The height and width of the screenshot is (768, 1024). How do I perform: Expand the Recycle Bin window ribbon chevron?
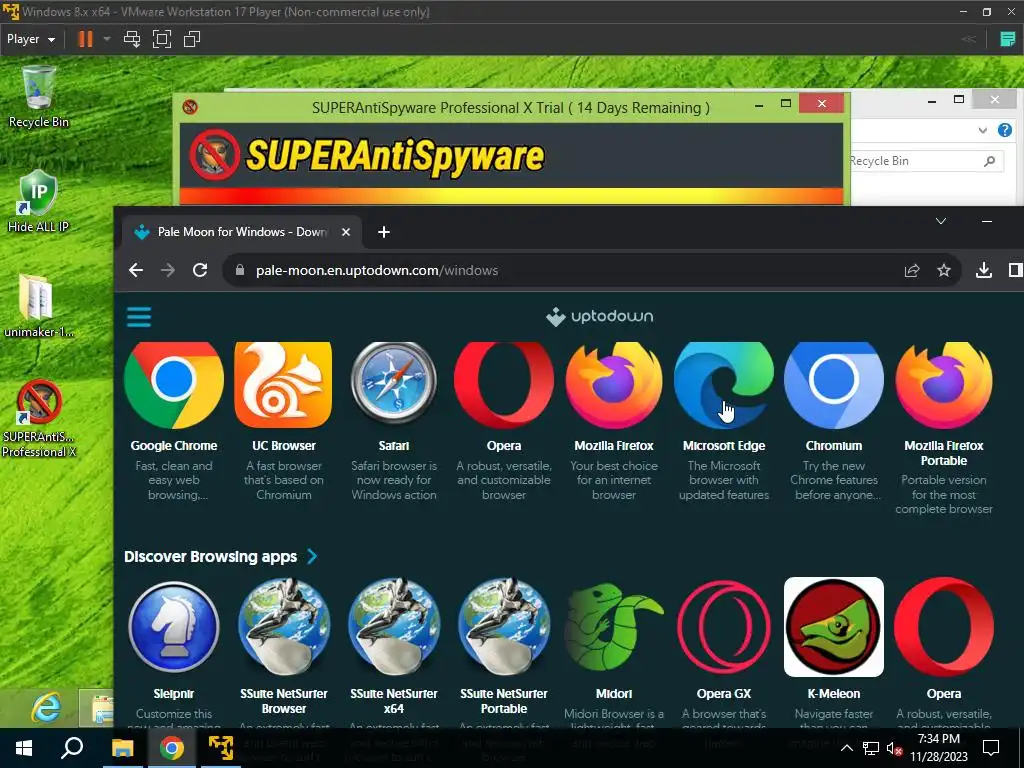(x=983, y=130)
